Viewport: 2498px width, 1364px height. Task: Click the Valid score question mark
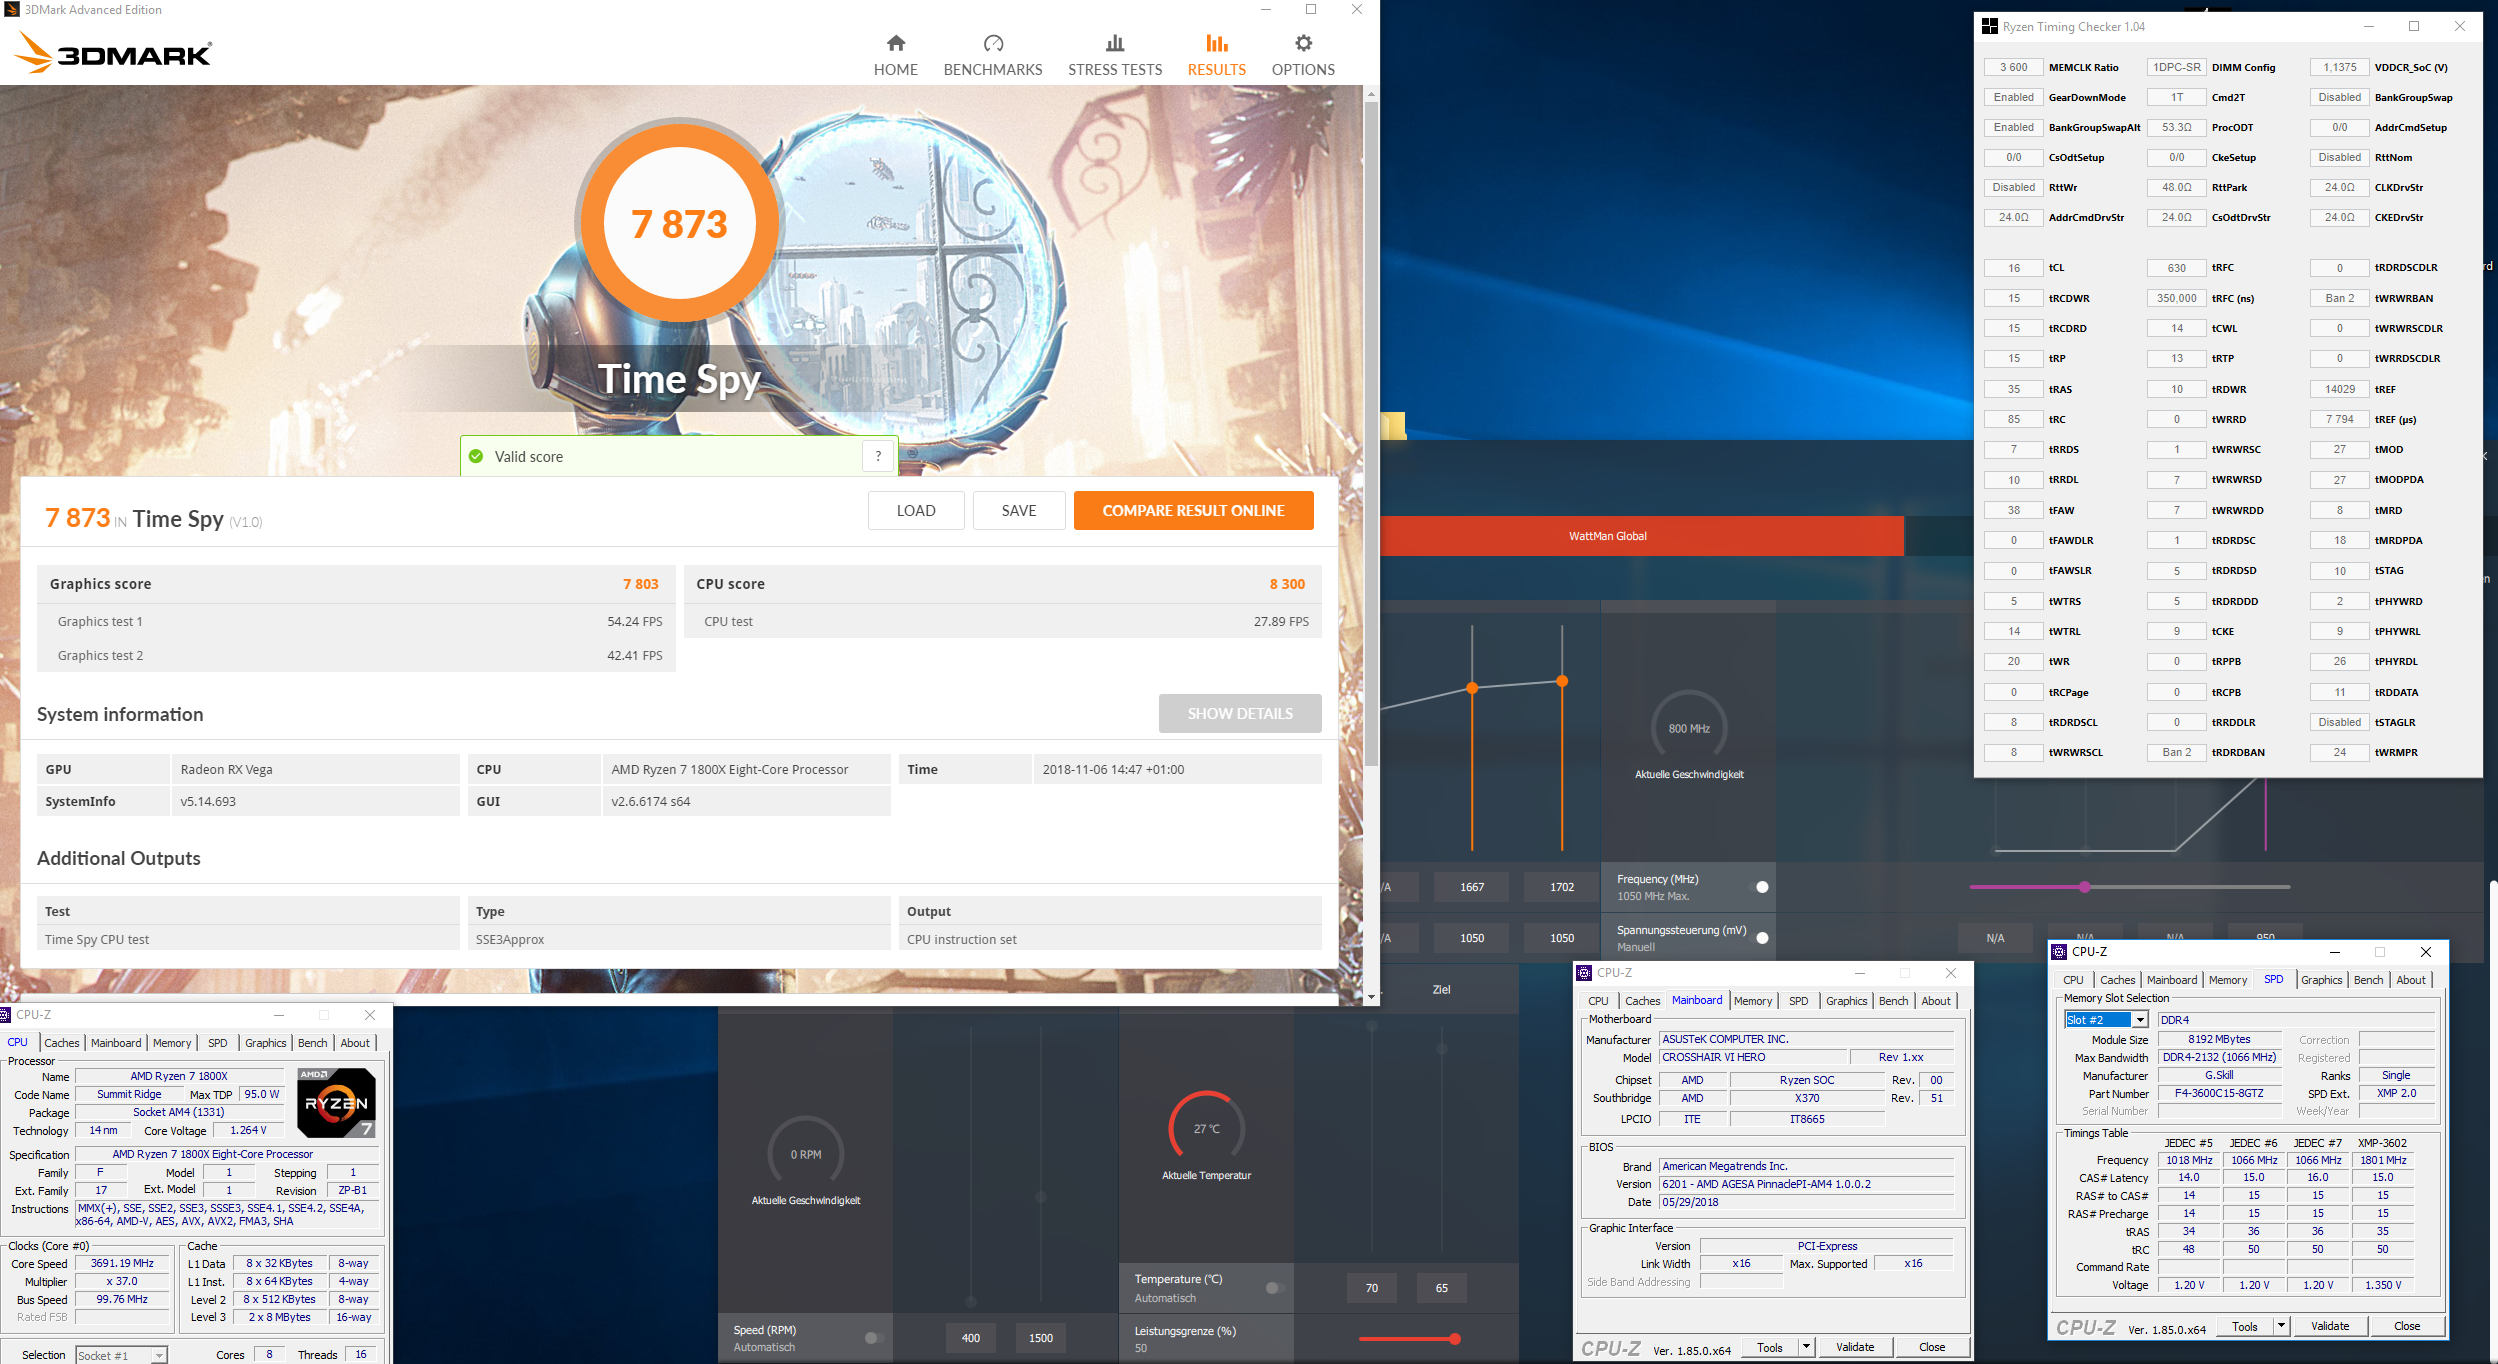coord(878,456)
